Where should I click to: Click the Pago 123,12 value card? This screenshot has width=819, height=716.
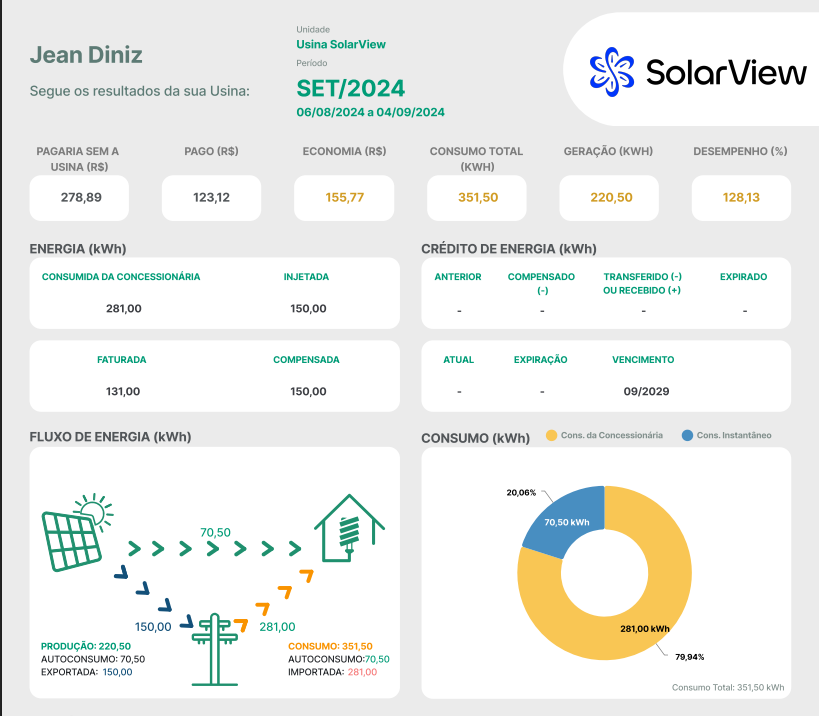pos(211,197)
